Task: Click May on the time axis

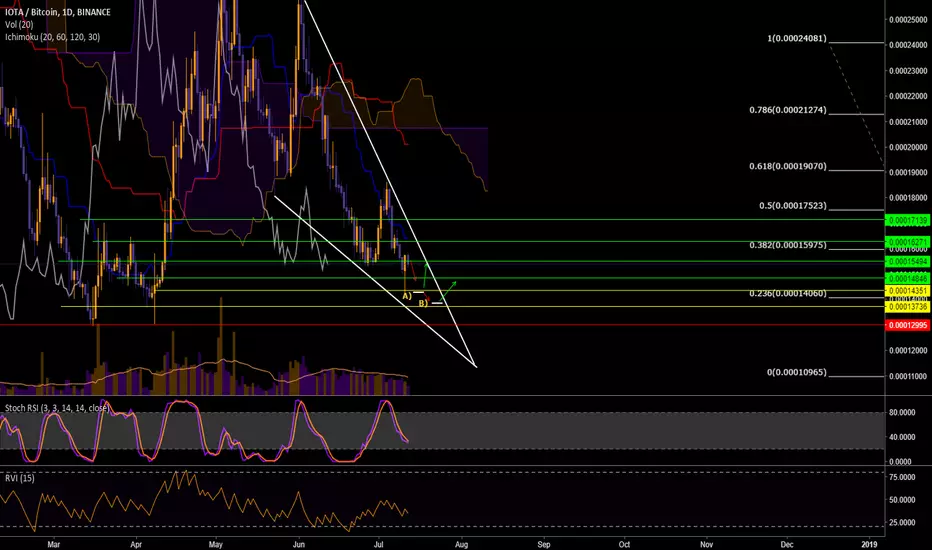Action: 216,544
